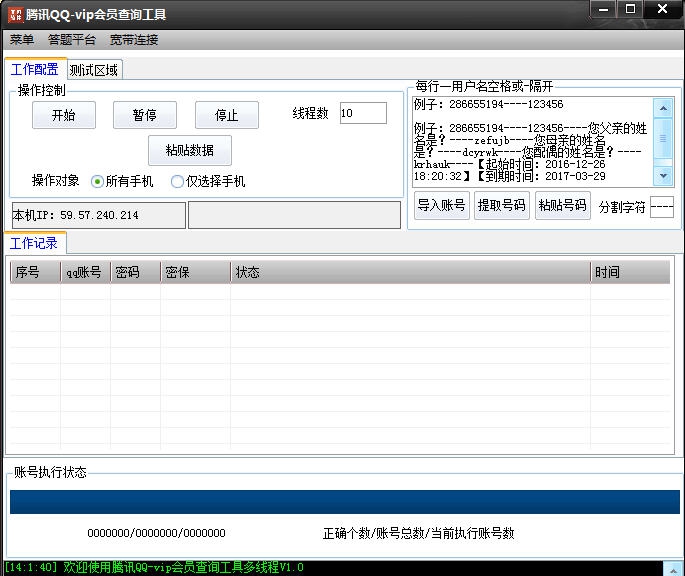This screenshot has height=576, width=685.
Task: Click the 导入账号 button
Action: pos(441,205)
